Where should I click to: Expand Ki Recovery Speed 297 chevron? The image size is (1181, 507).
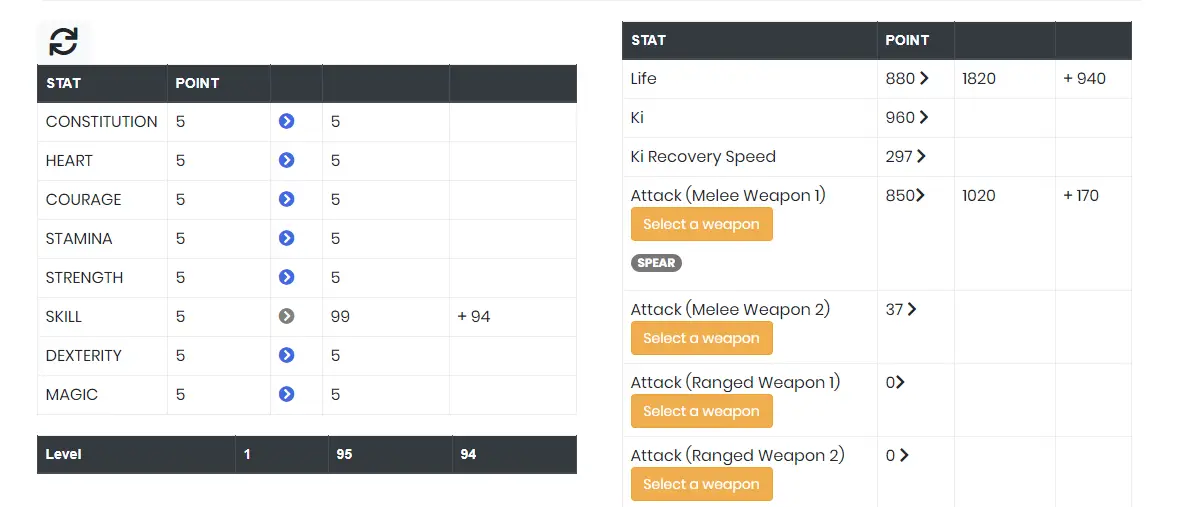[920, 157]
